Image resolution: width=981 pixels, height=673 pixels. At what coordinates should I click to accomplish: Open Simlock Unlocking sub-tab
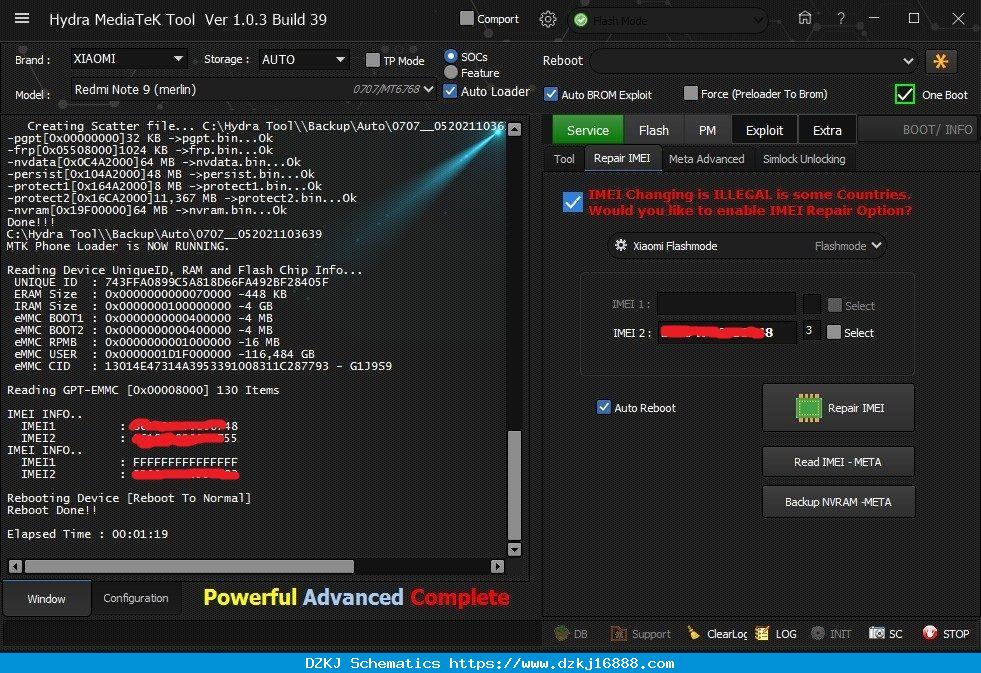(x=804, y=159)
